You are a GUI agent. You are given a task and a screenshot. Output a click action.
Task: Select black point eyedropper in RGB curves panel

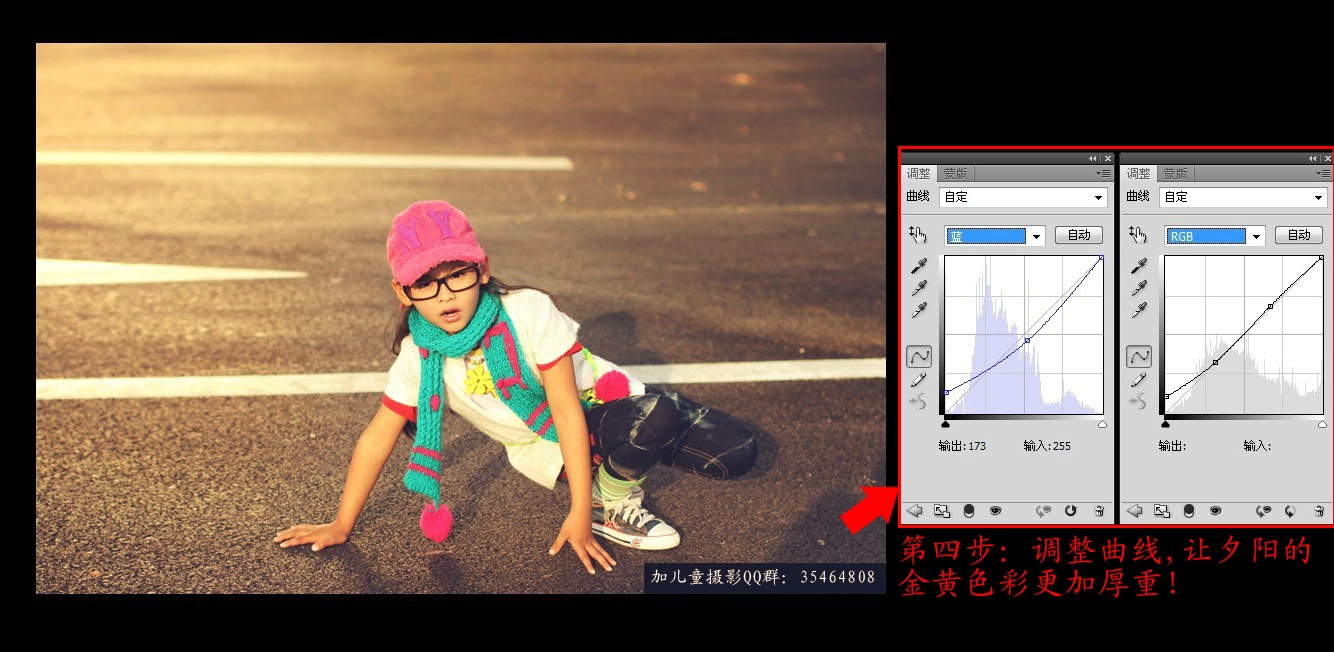point(1137,266)
